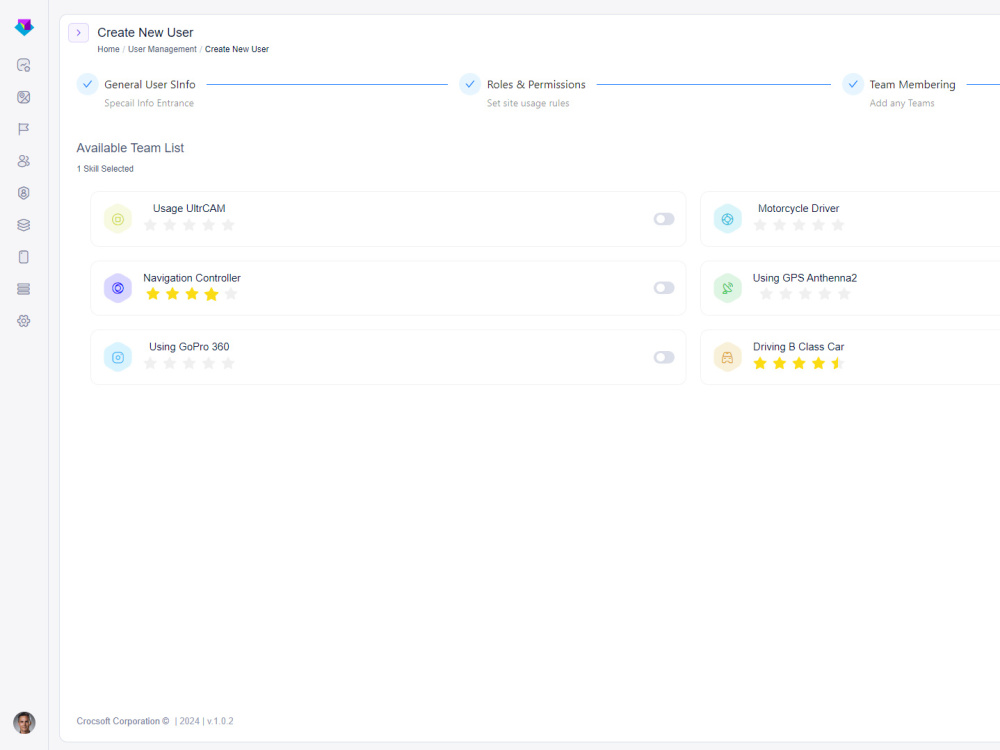
Task: Open the users sidebar icon
Action: coord(24,161)
